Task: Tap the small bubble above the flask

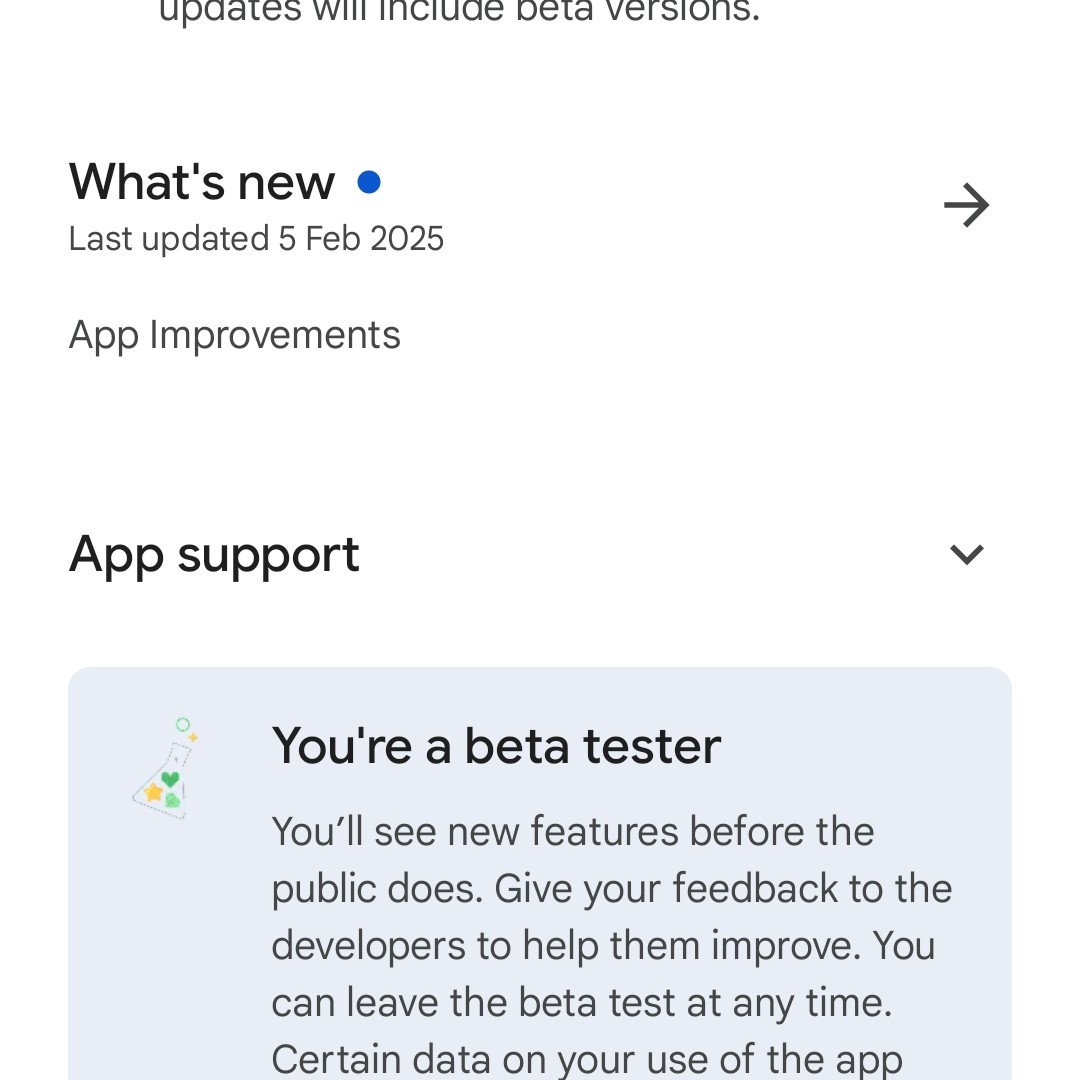Action: [x=183, y=724]
